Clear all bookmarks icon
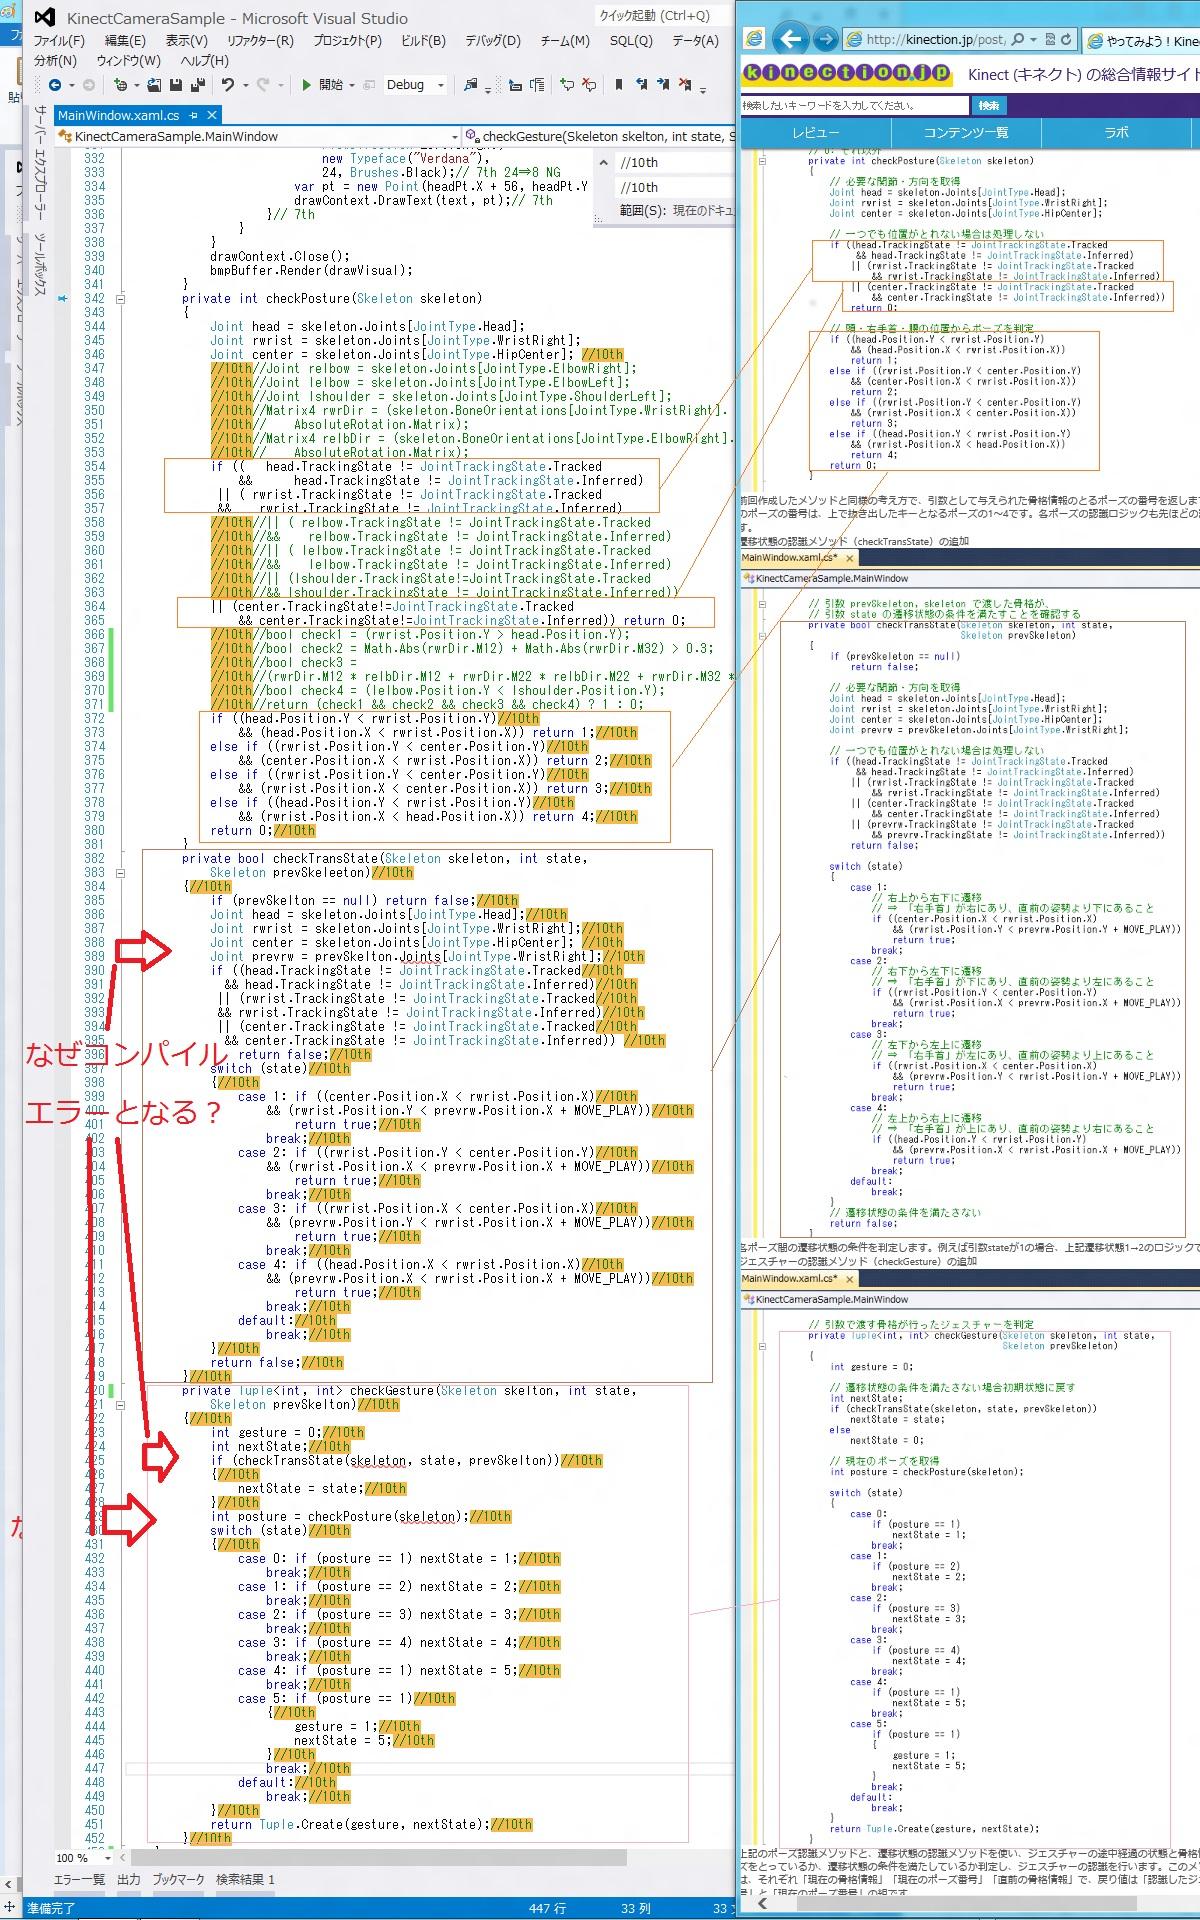The height and width of the screenshot is (1920, 1200). click(685, 85)
